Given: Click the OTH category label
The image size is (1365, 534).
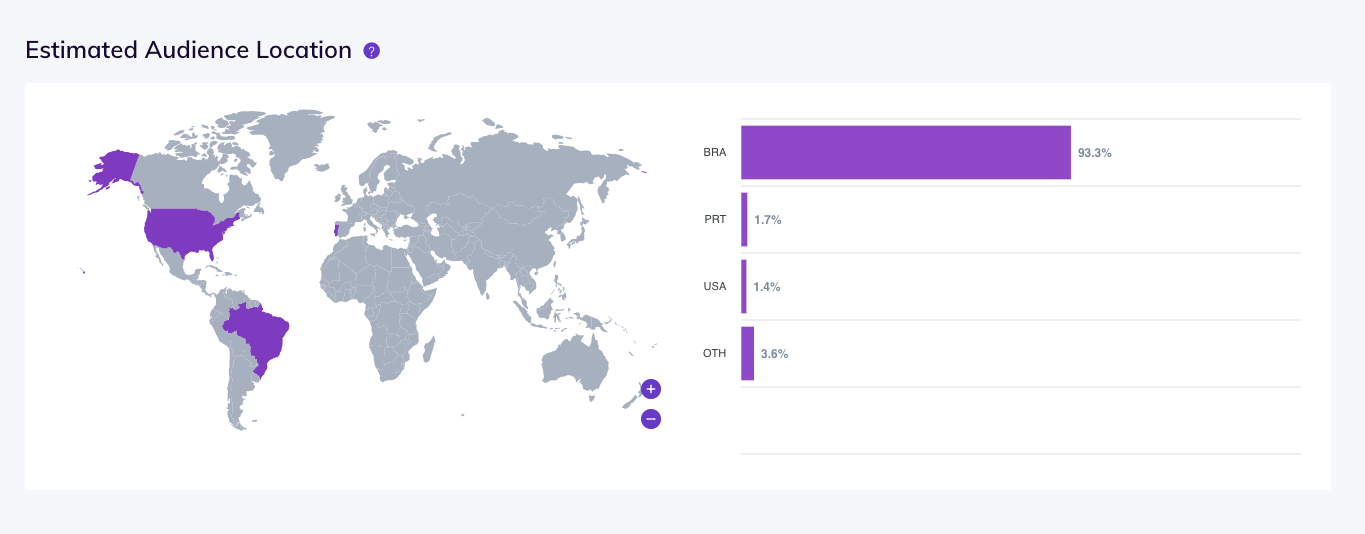Looking at the screenshot, I should pos(714,354).
